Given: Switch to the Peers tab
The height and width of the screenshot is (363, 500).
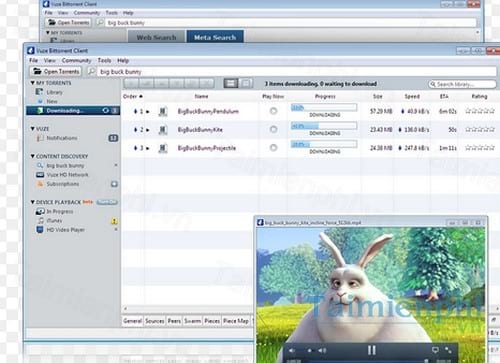Looking at the screenshot, I should coord(174,321).
